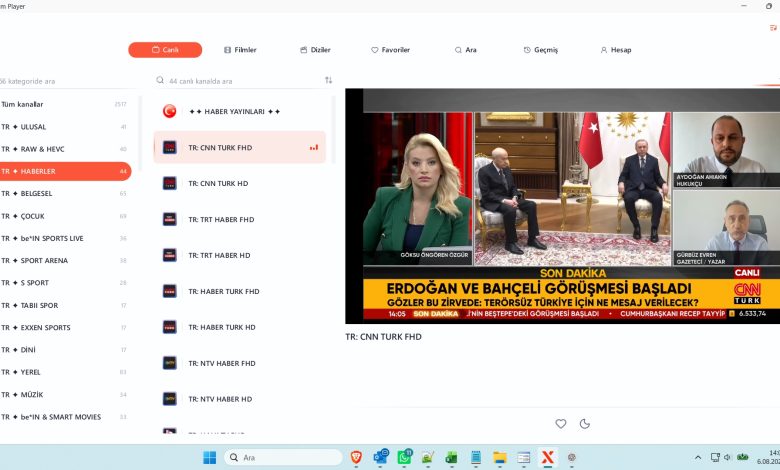This screenshot has width=780, height=470.
Task: Click the TR: CNN TURK FHD channel logo
Action: click(170, 147)
